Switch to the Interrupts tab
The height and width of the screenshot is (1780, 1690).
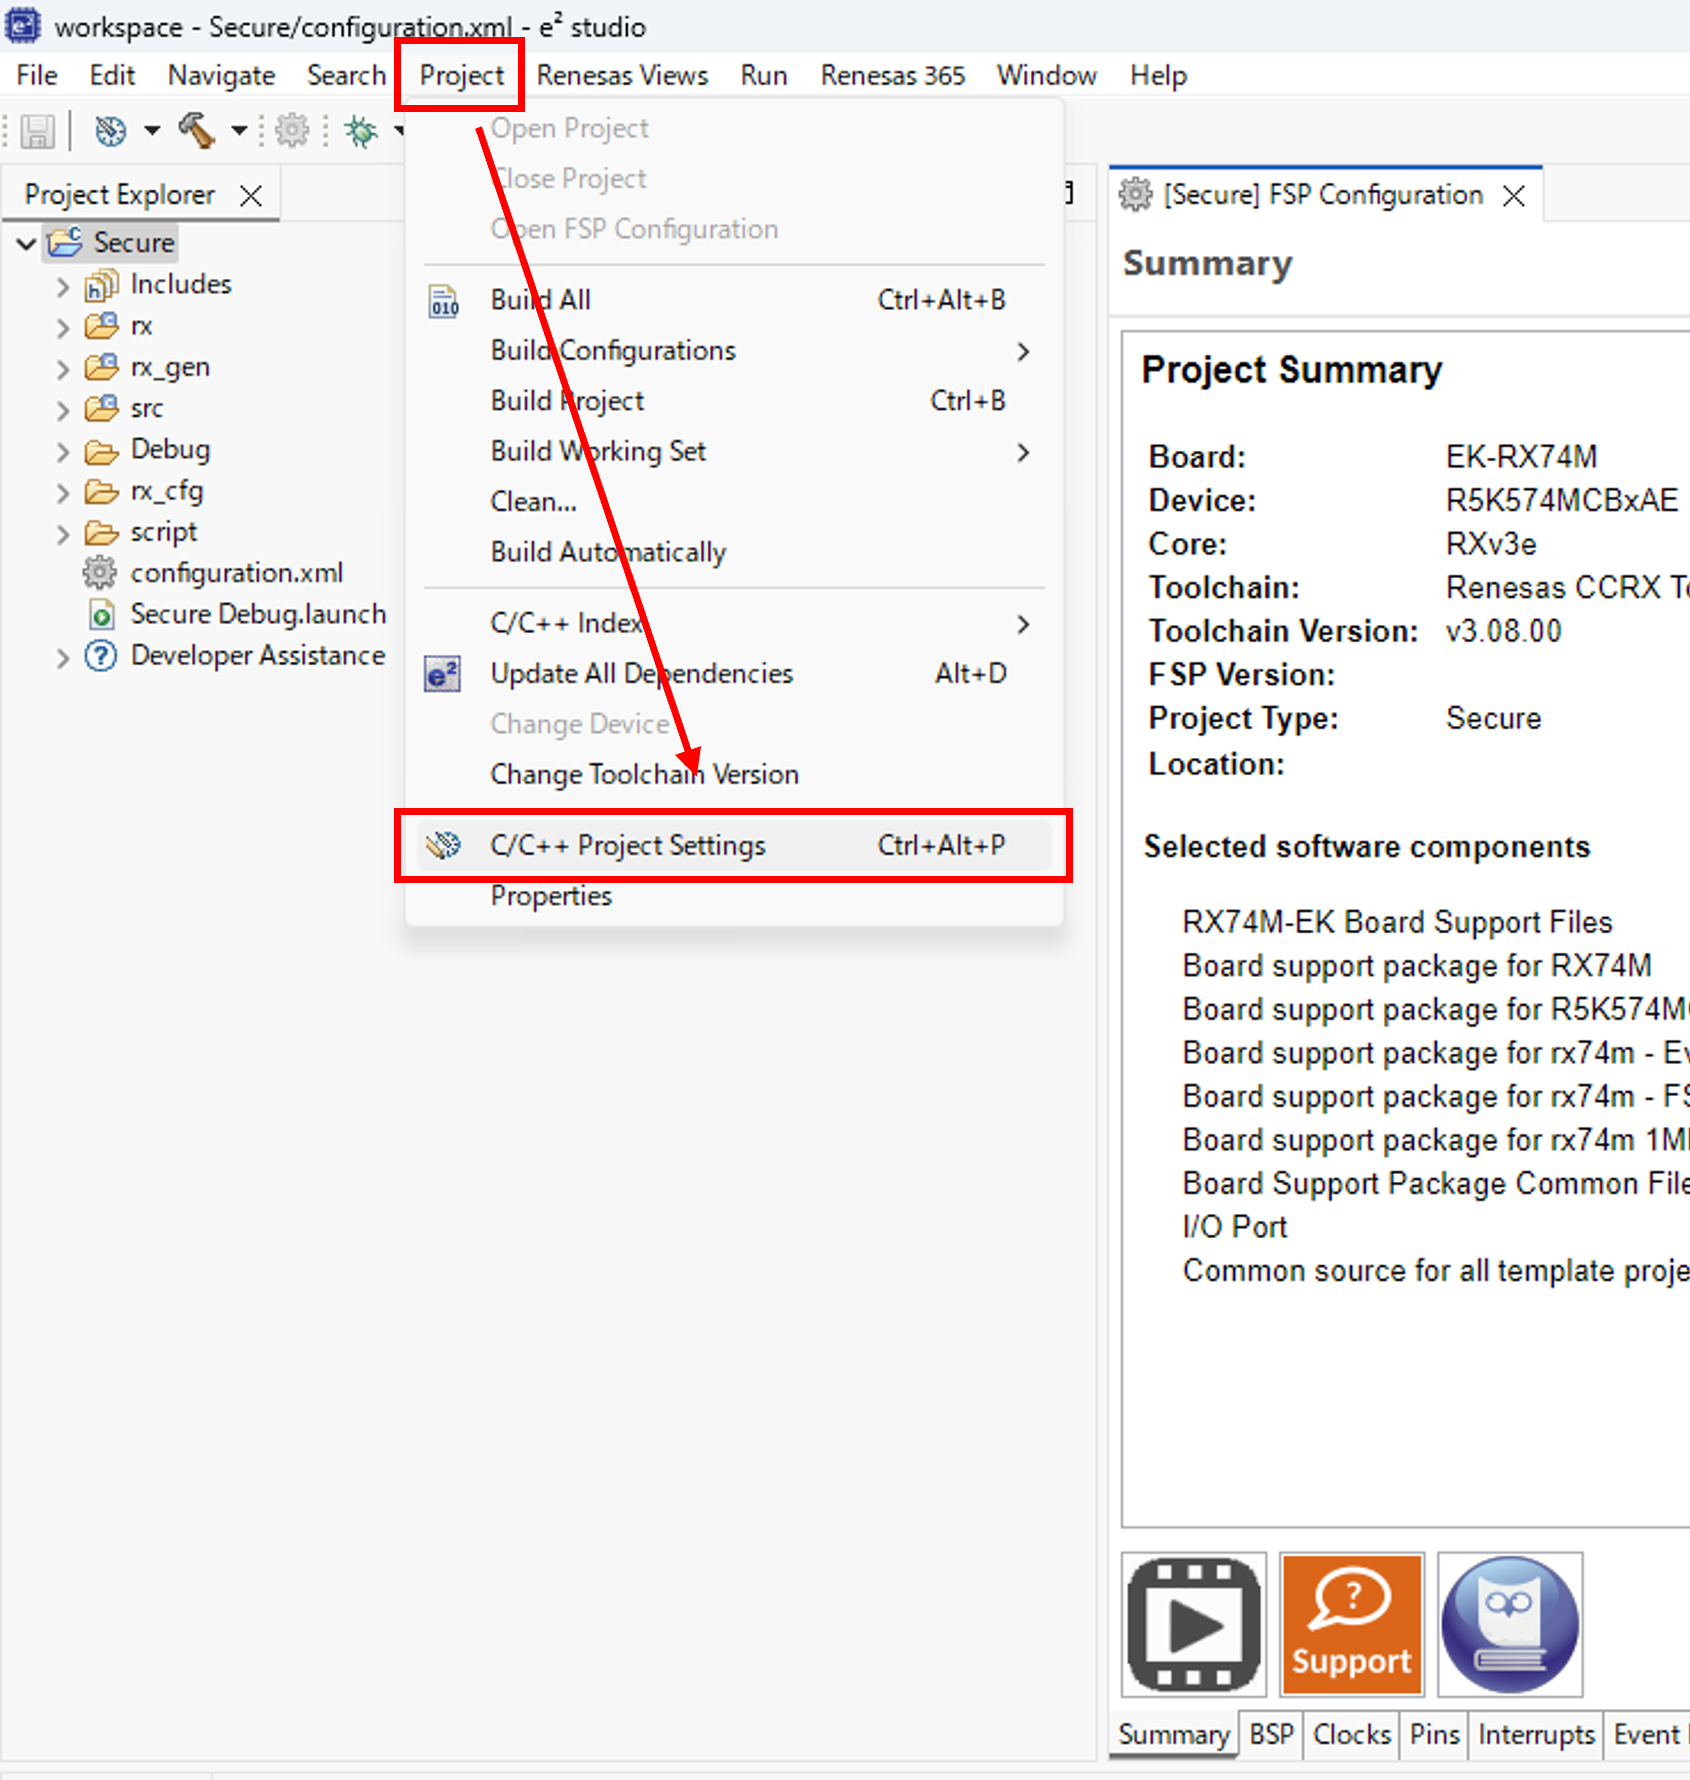click(x=1537, y=1735)
